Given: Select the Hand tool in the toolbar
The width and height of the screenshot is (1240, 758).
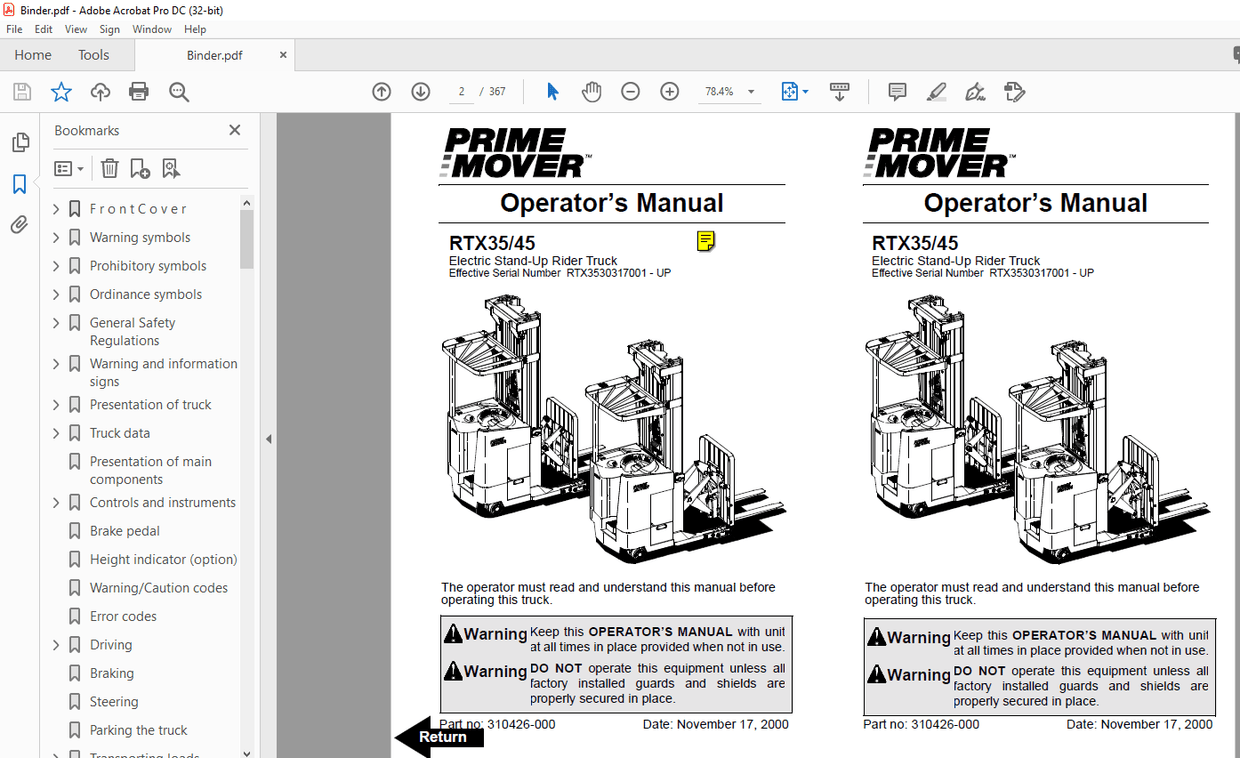Looking at the screenshot, I should tap(591, 91).
